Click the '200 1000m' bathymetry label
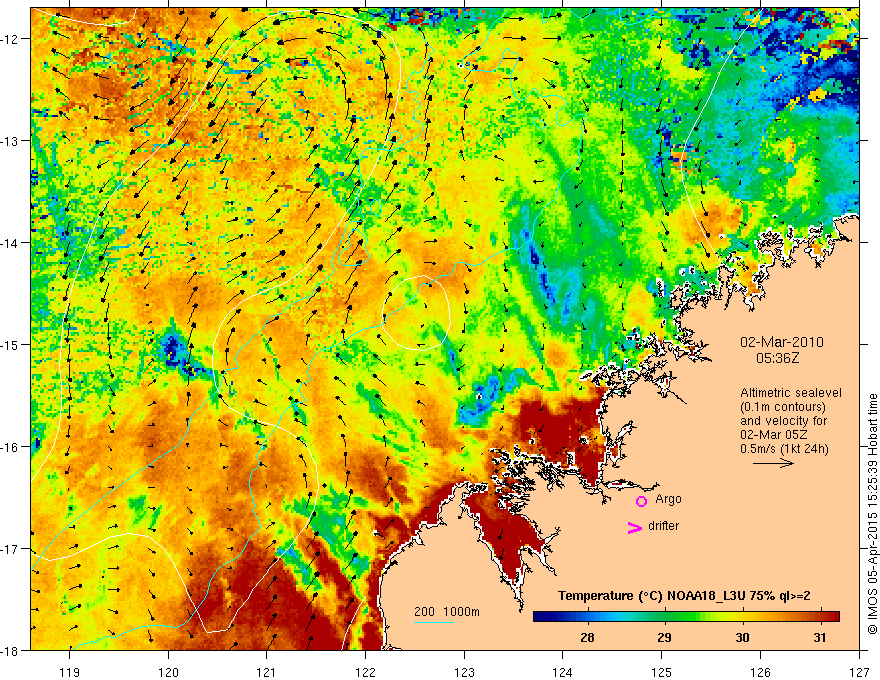 447,612
